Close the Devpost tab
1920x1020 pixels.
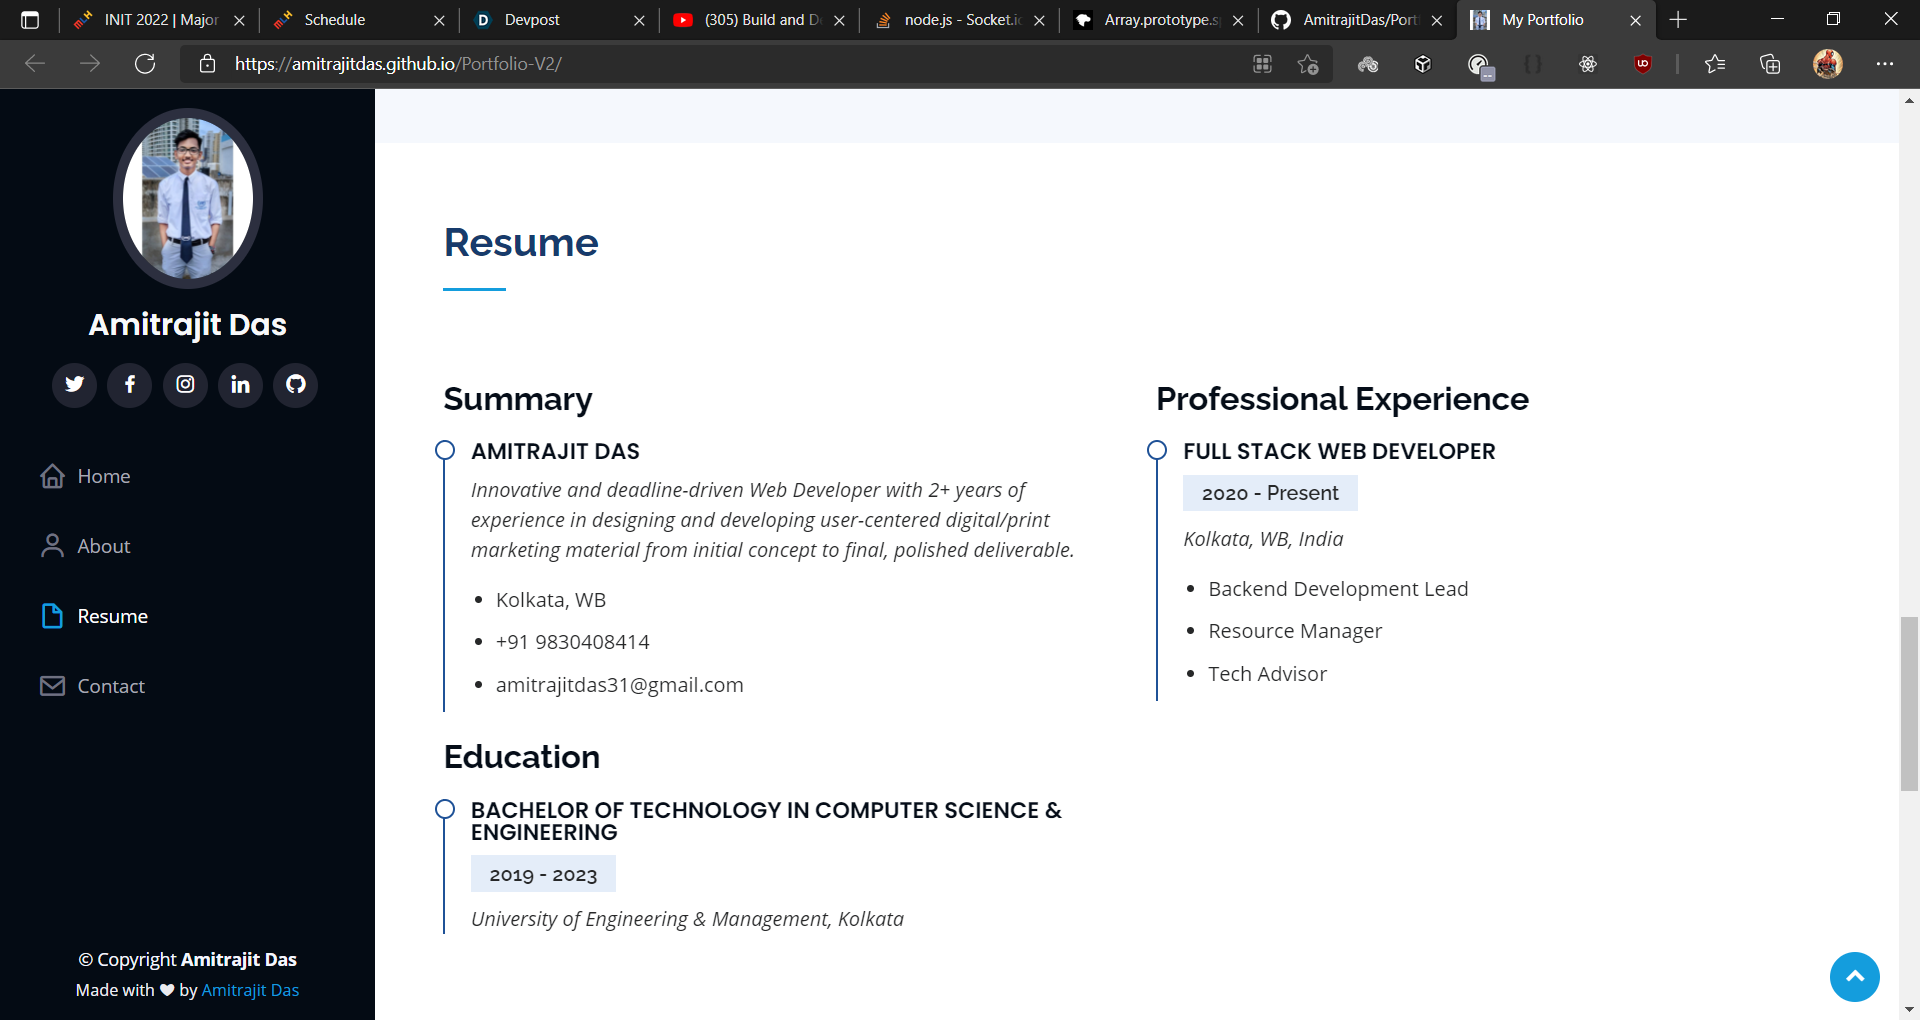point(639,20)
